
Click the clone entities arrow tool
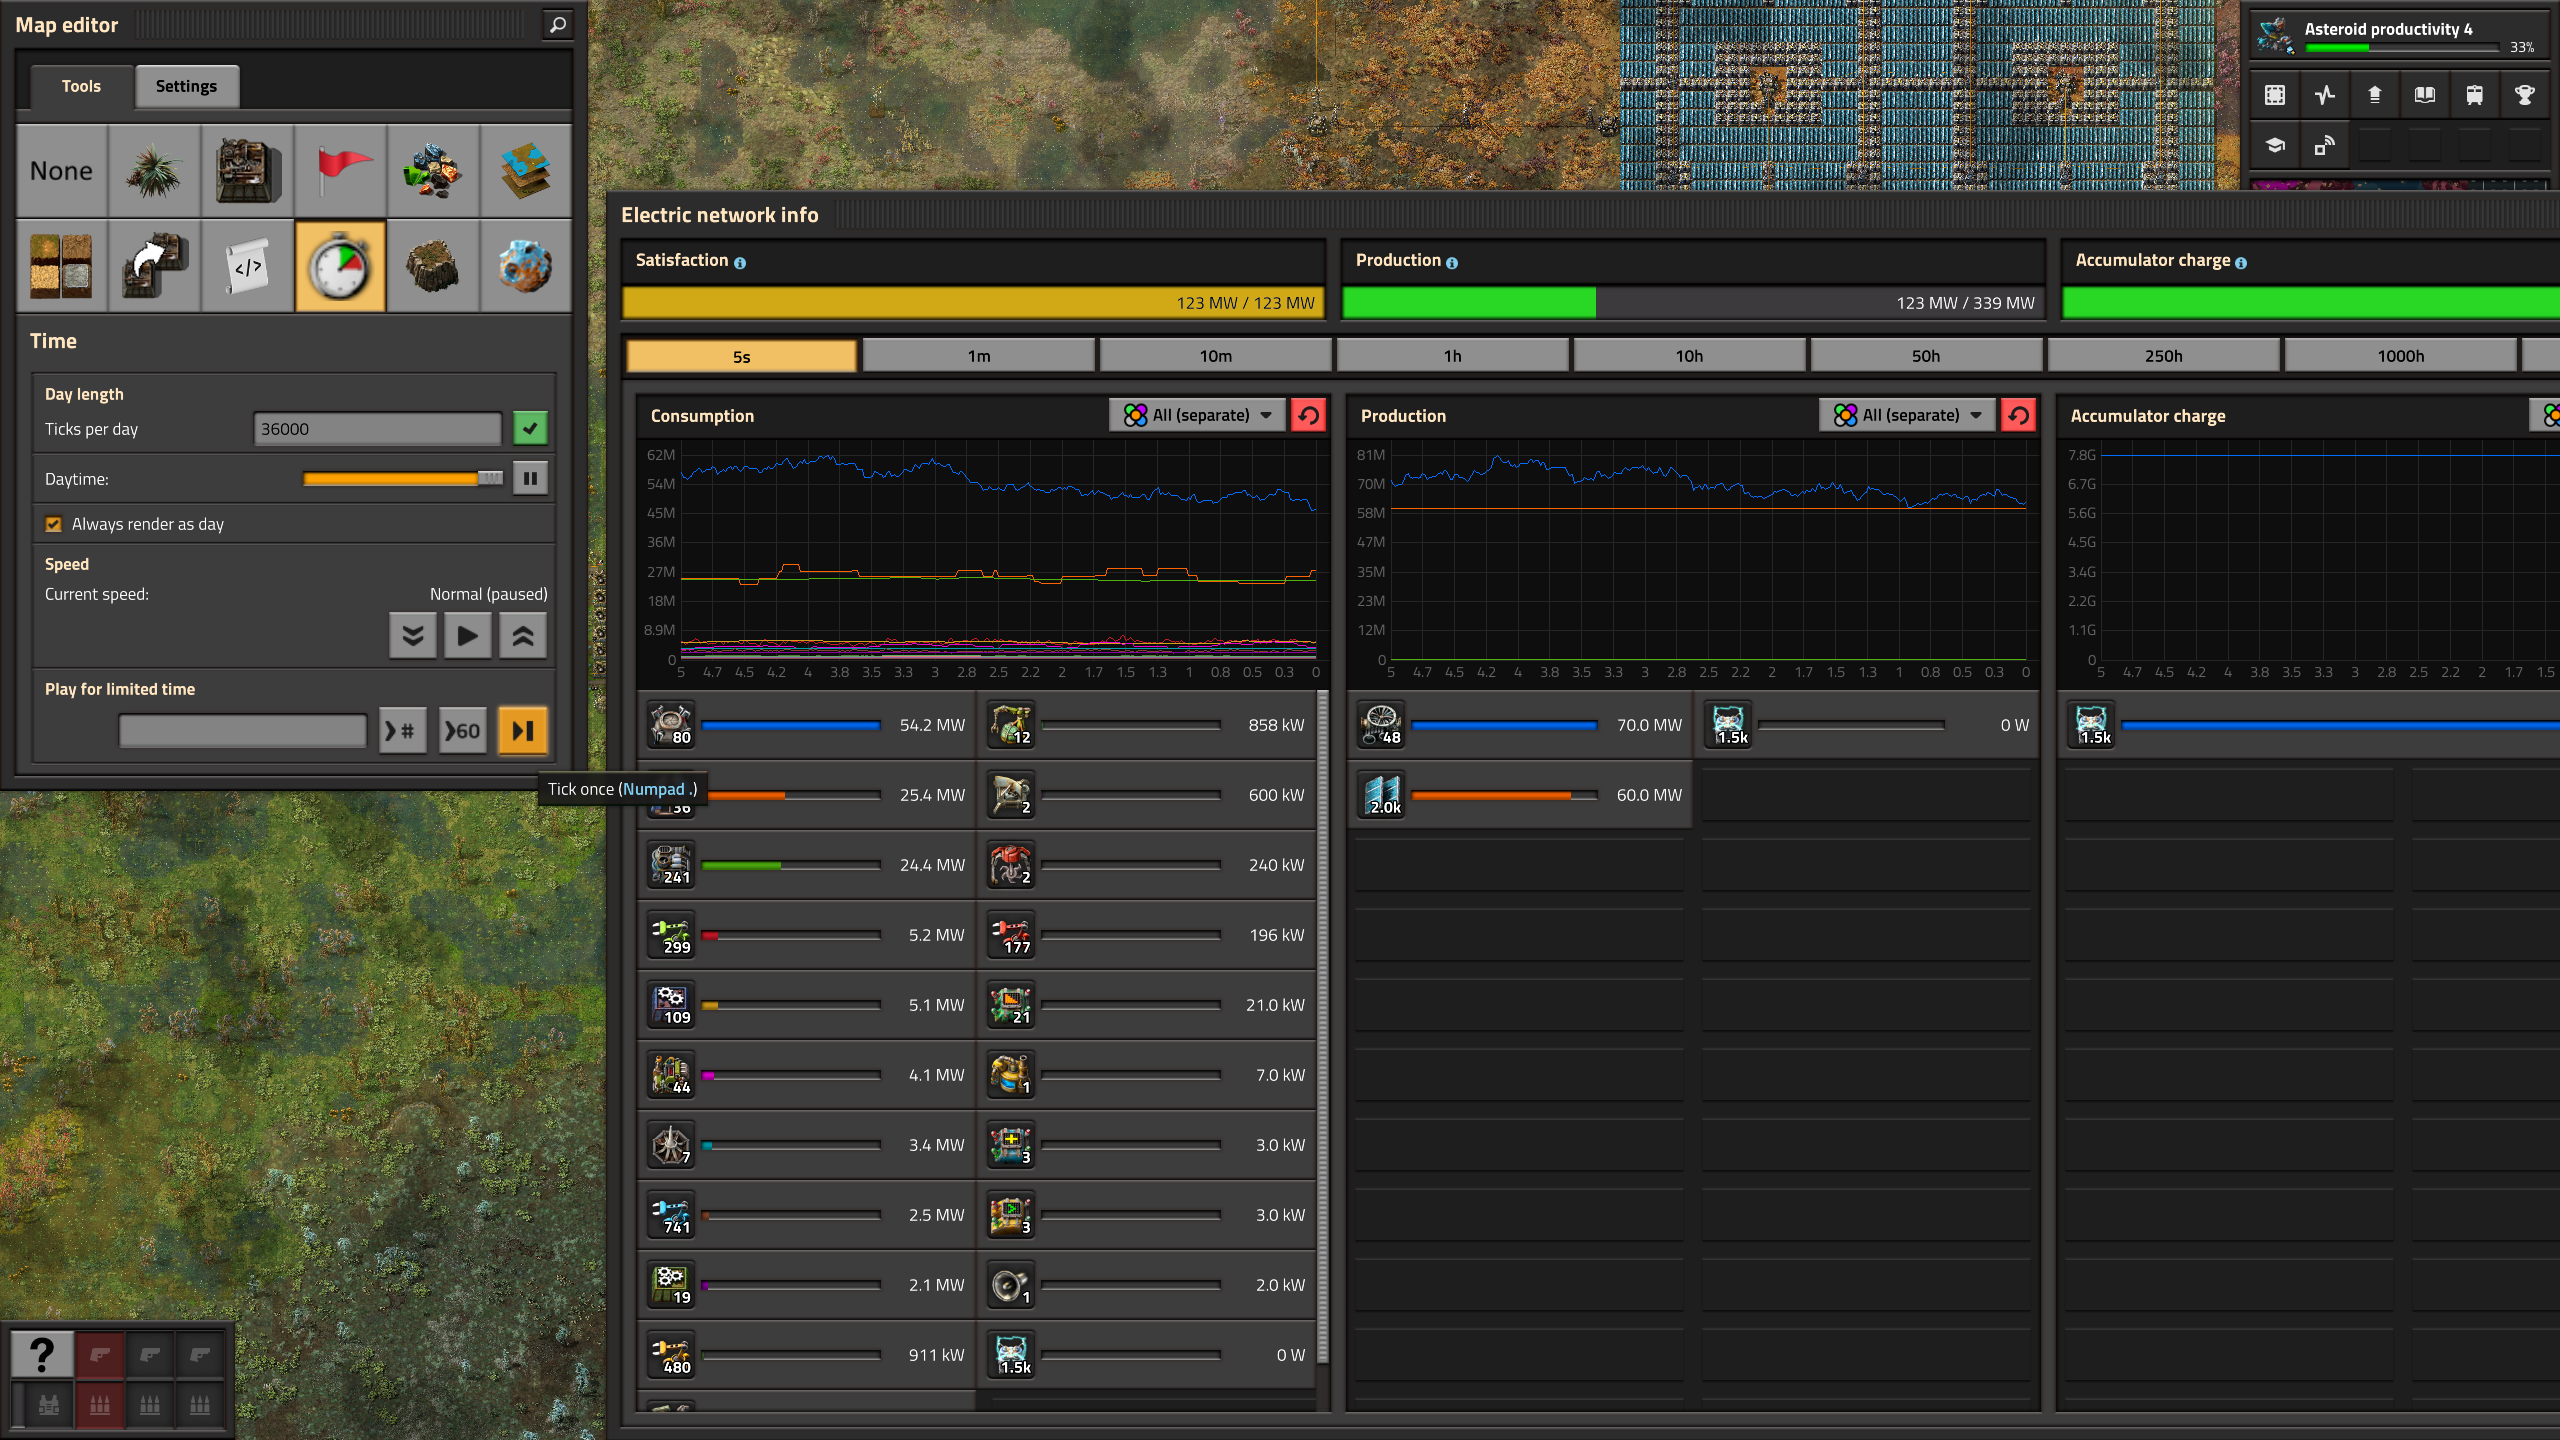154,266
